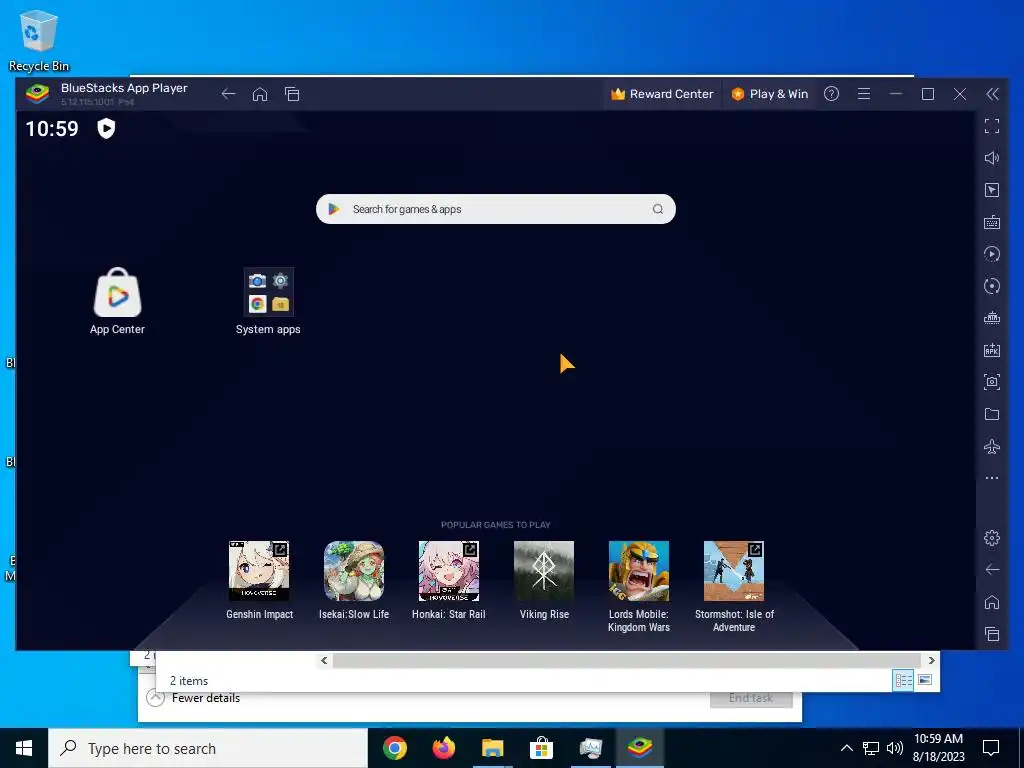Open the recent apps icon in title bar
The image size is (1024, 768).
click(292, 94)
